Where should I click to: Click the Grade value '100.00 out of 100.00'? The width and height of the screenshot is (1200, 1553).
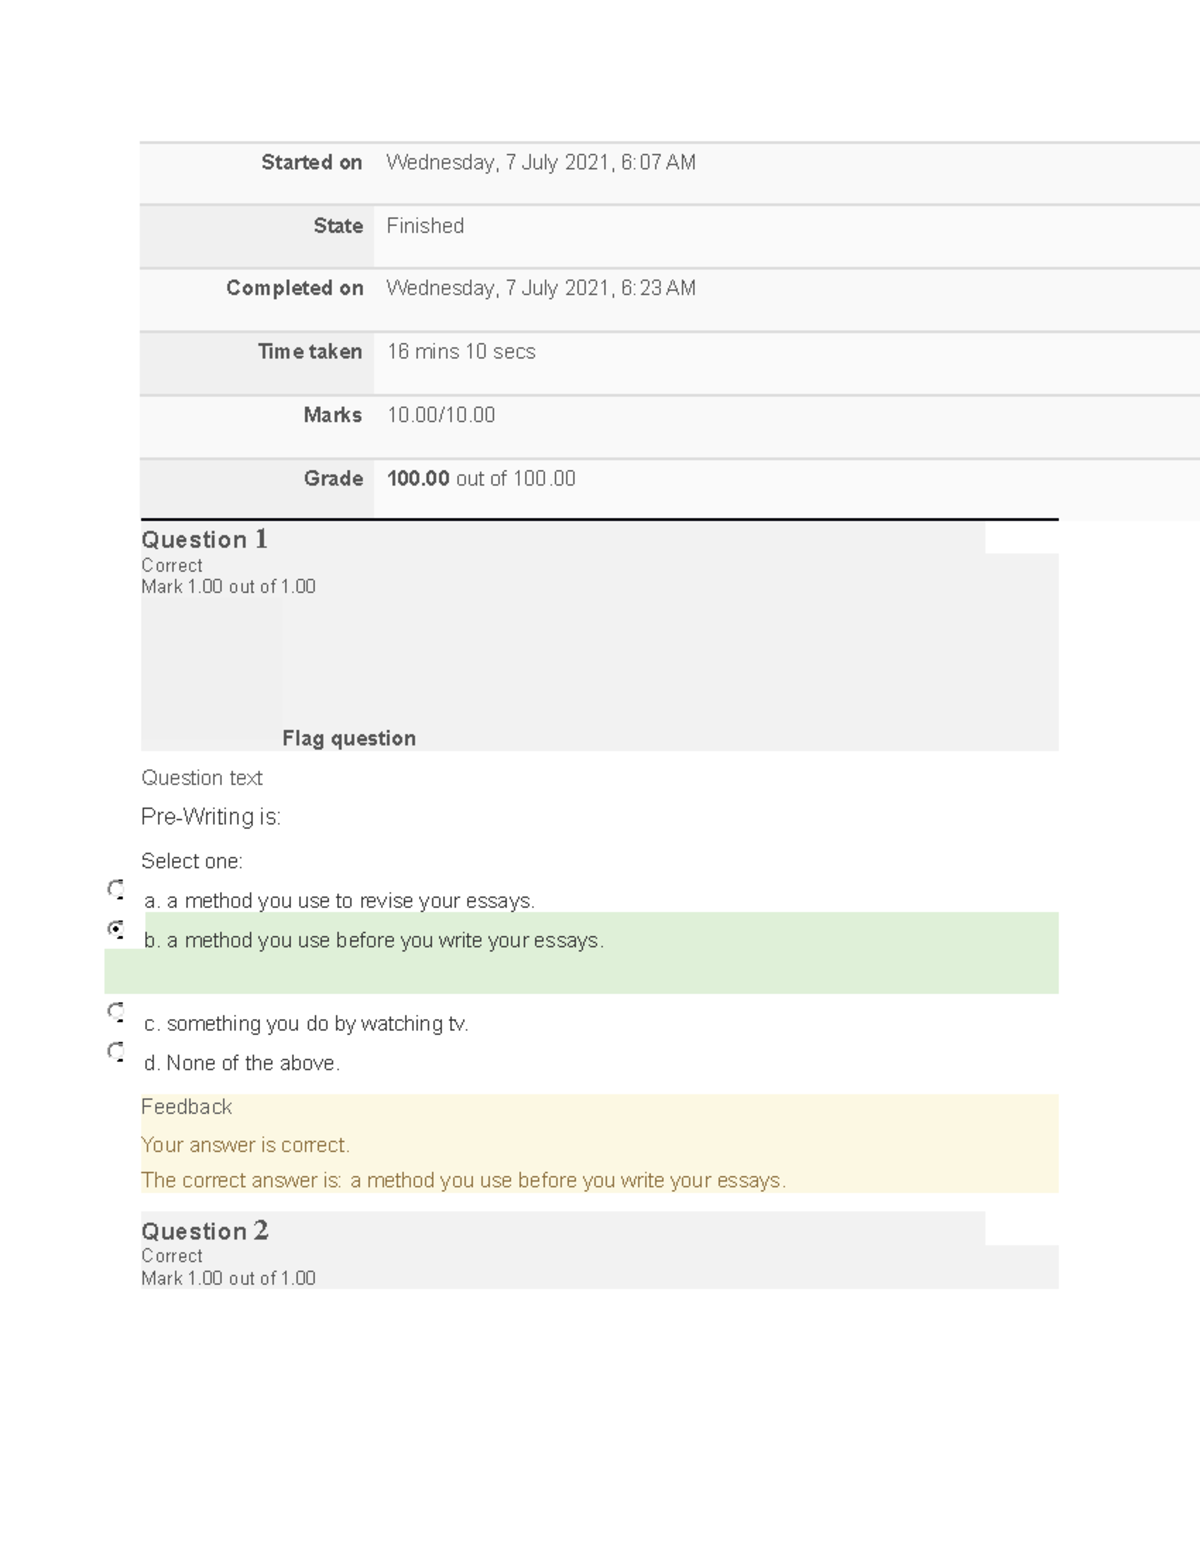click(481, 479)
